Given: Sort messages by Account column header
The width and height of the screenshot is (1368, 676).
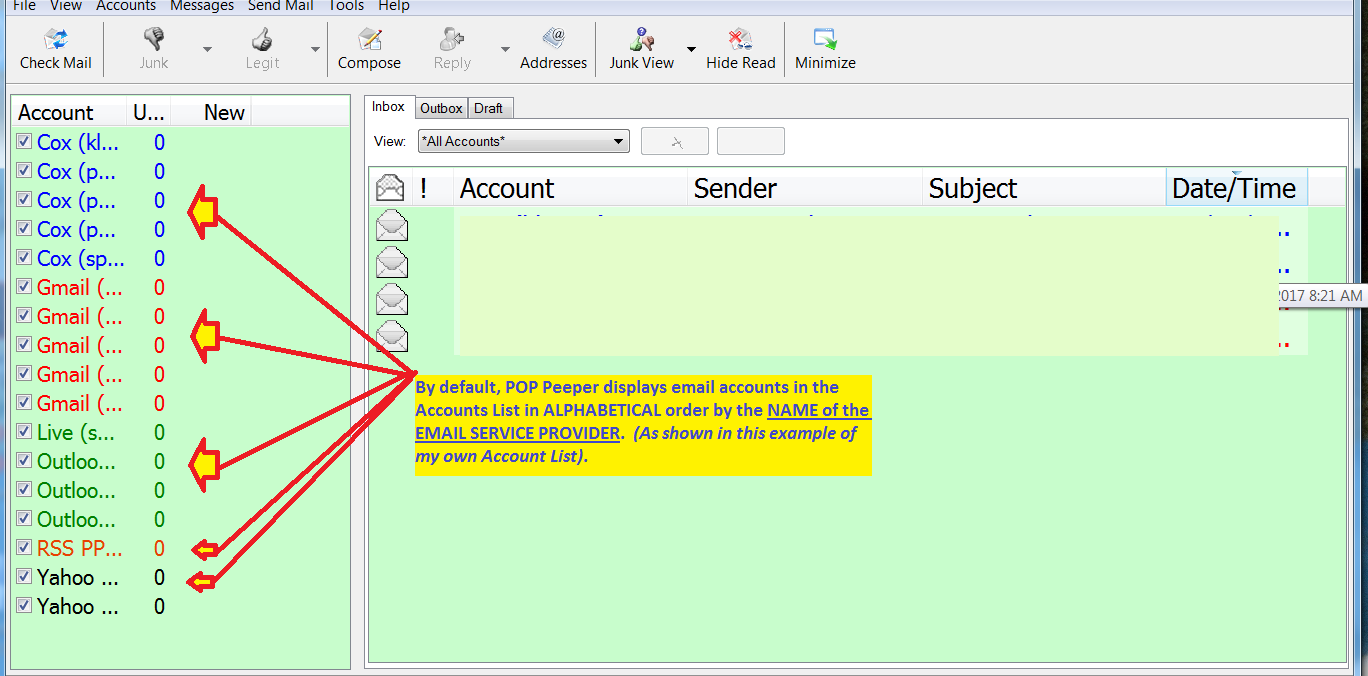Looking at the screenshot, I should click(x=571, y=188).
